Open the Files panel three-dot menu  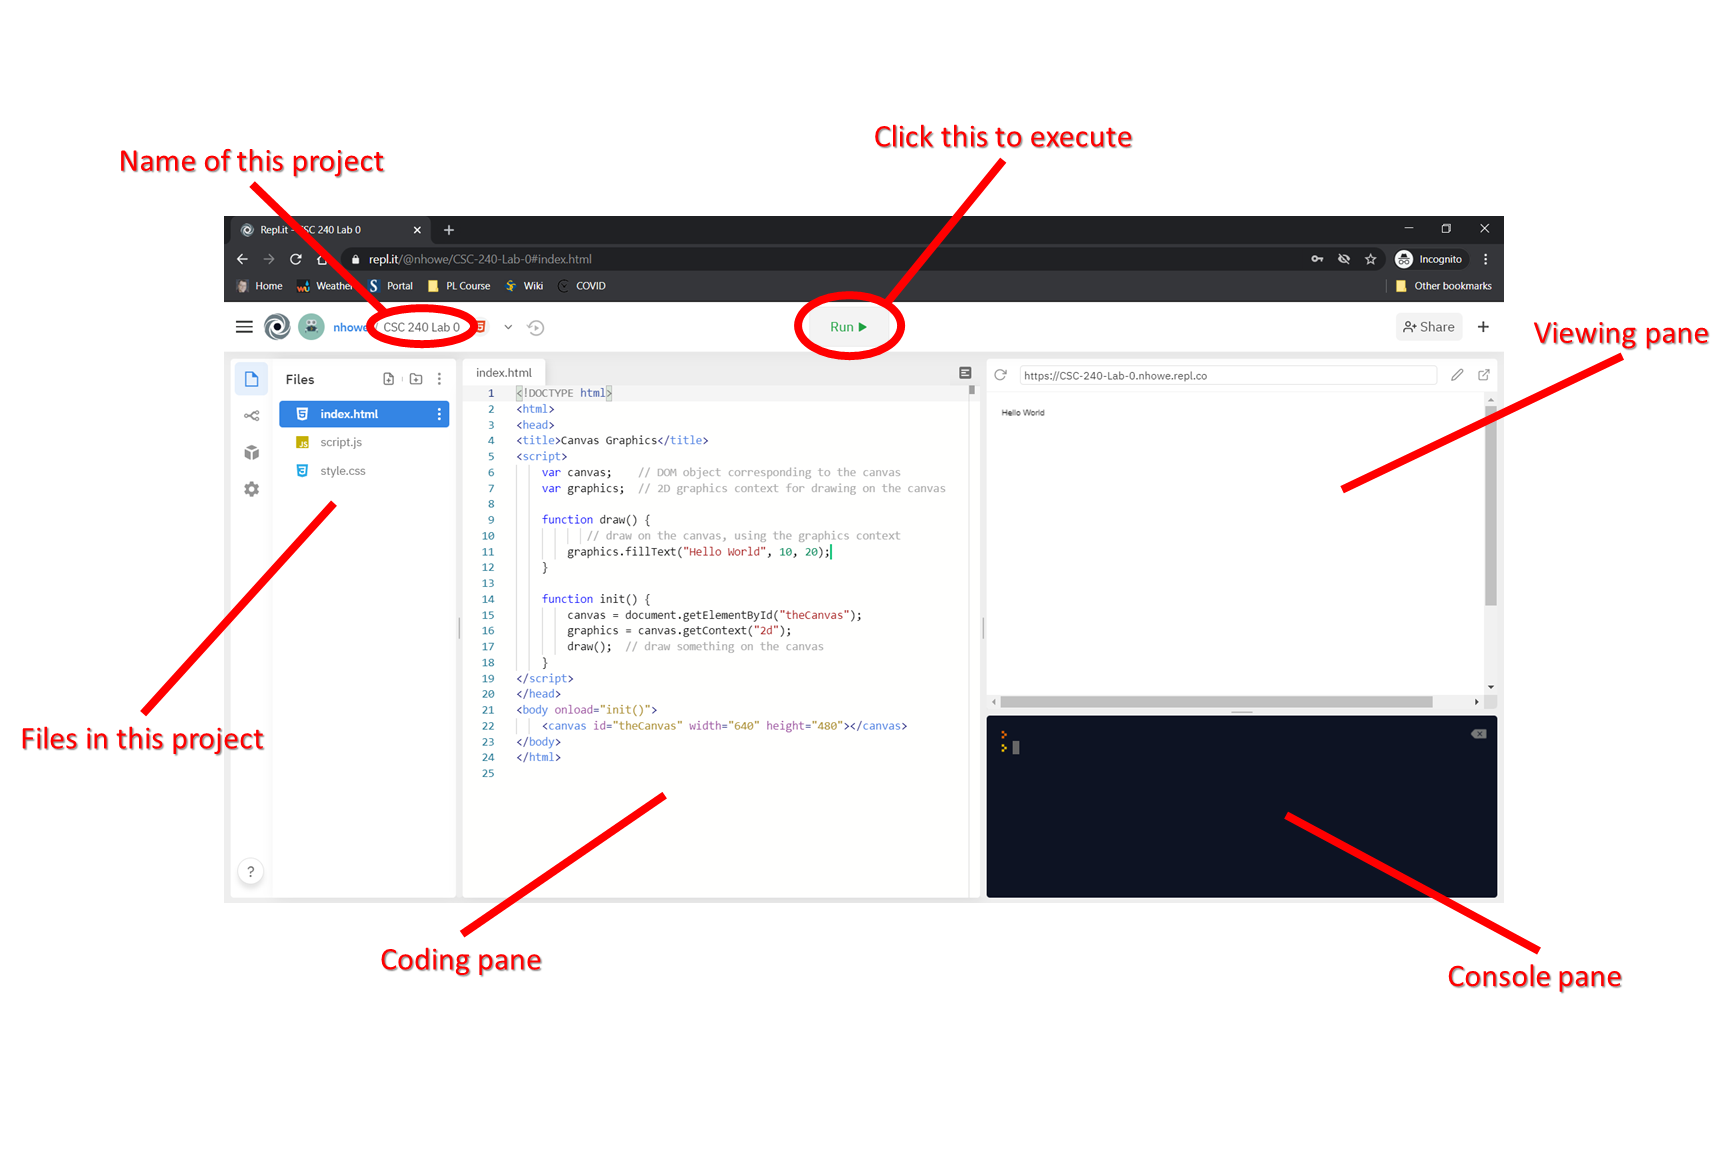click(x=439, y=379)
